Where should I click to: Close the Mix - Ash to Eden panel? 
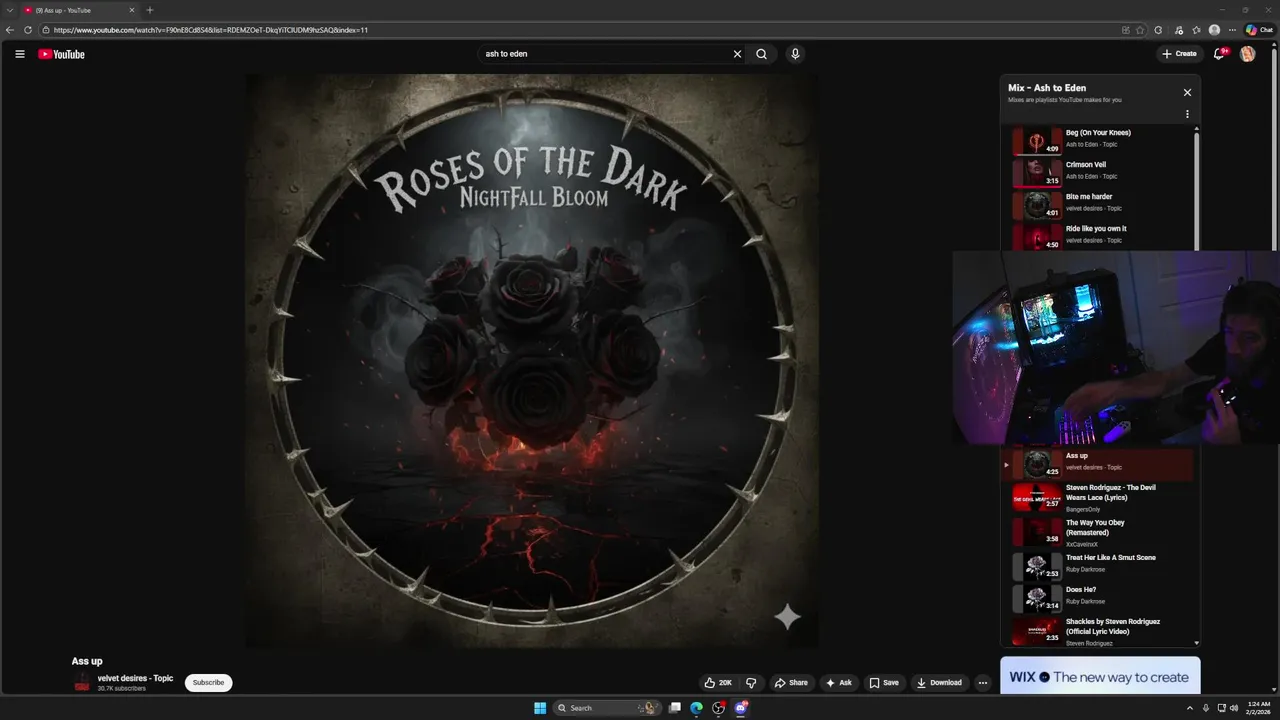[1187, 92]
